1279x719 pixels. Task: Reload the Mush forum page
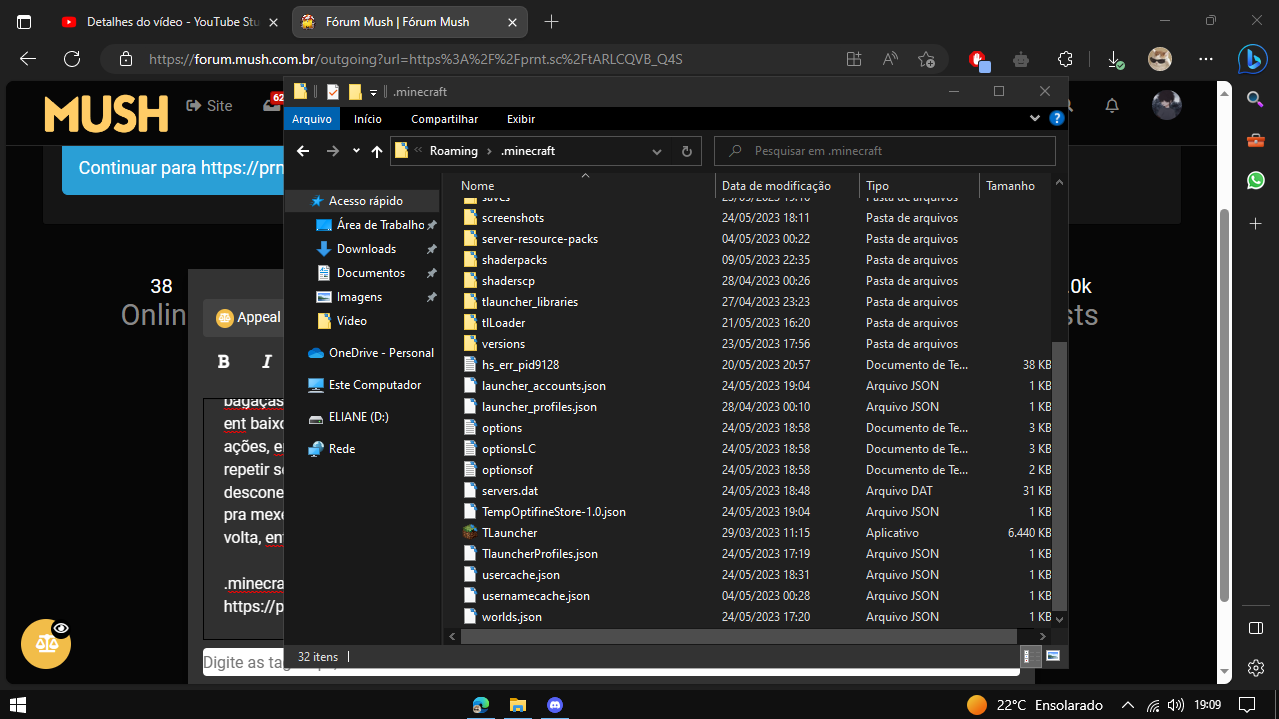(x=72, y=59)
